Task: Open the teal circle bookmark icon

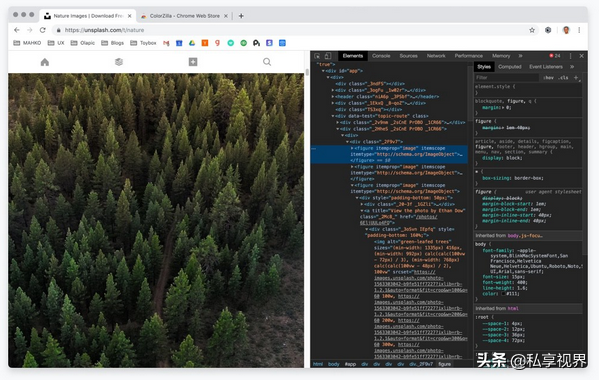Action: point(231,43)
